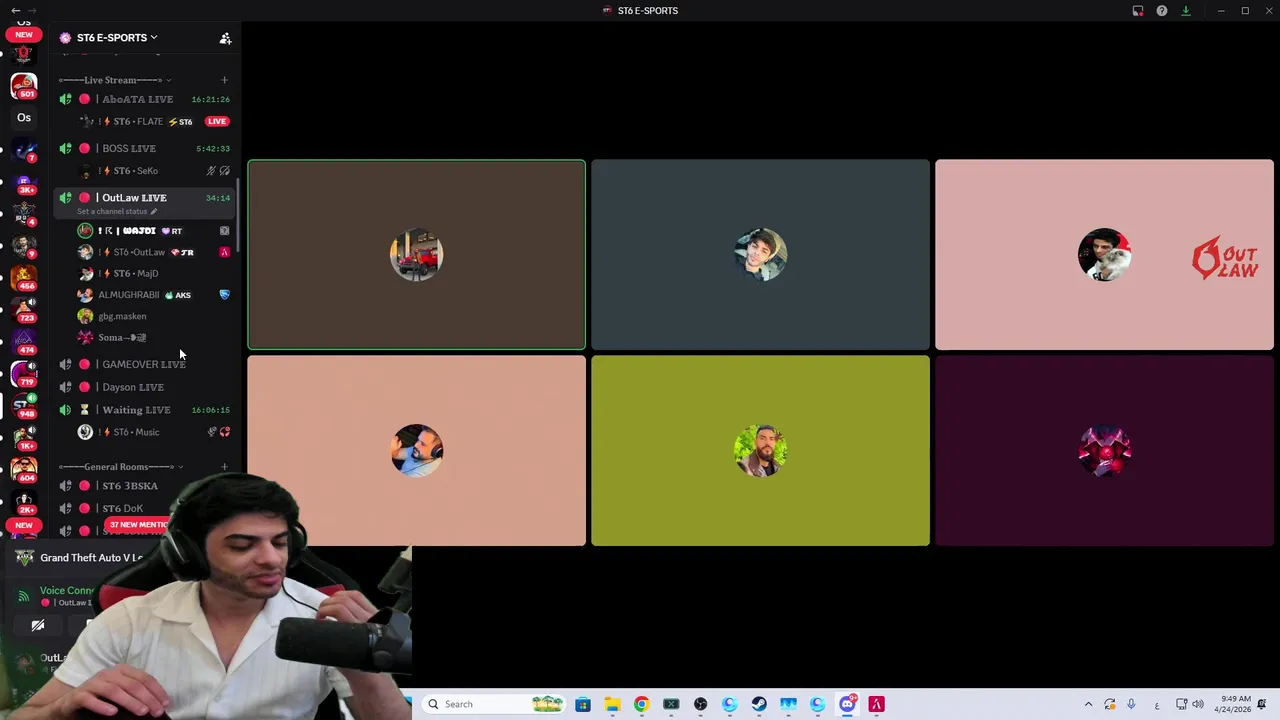The height and width of the screenshot is (720, 1280).
Task: Open the ST6 server with 948 badge
Action: (24, 405)
